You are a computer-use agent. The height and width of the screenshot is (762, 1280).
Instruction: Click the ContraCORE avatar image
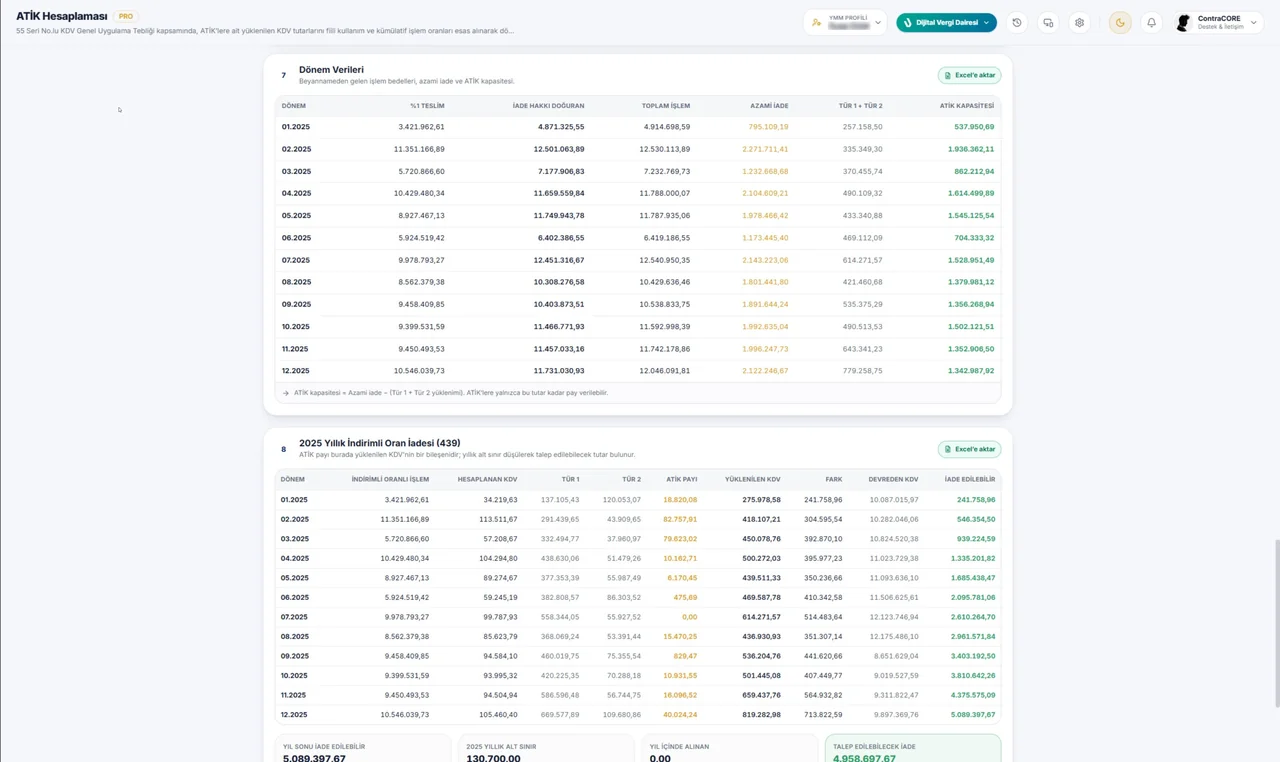[x=1184, y=22]
